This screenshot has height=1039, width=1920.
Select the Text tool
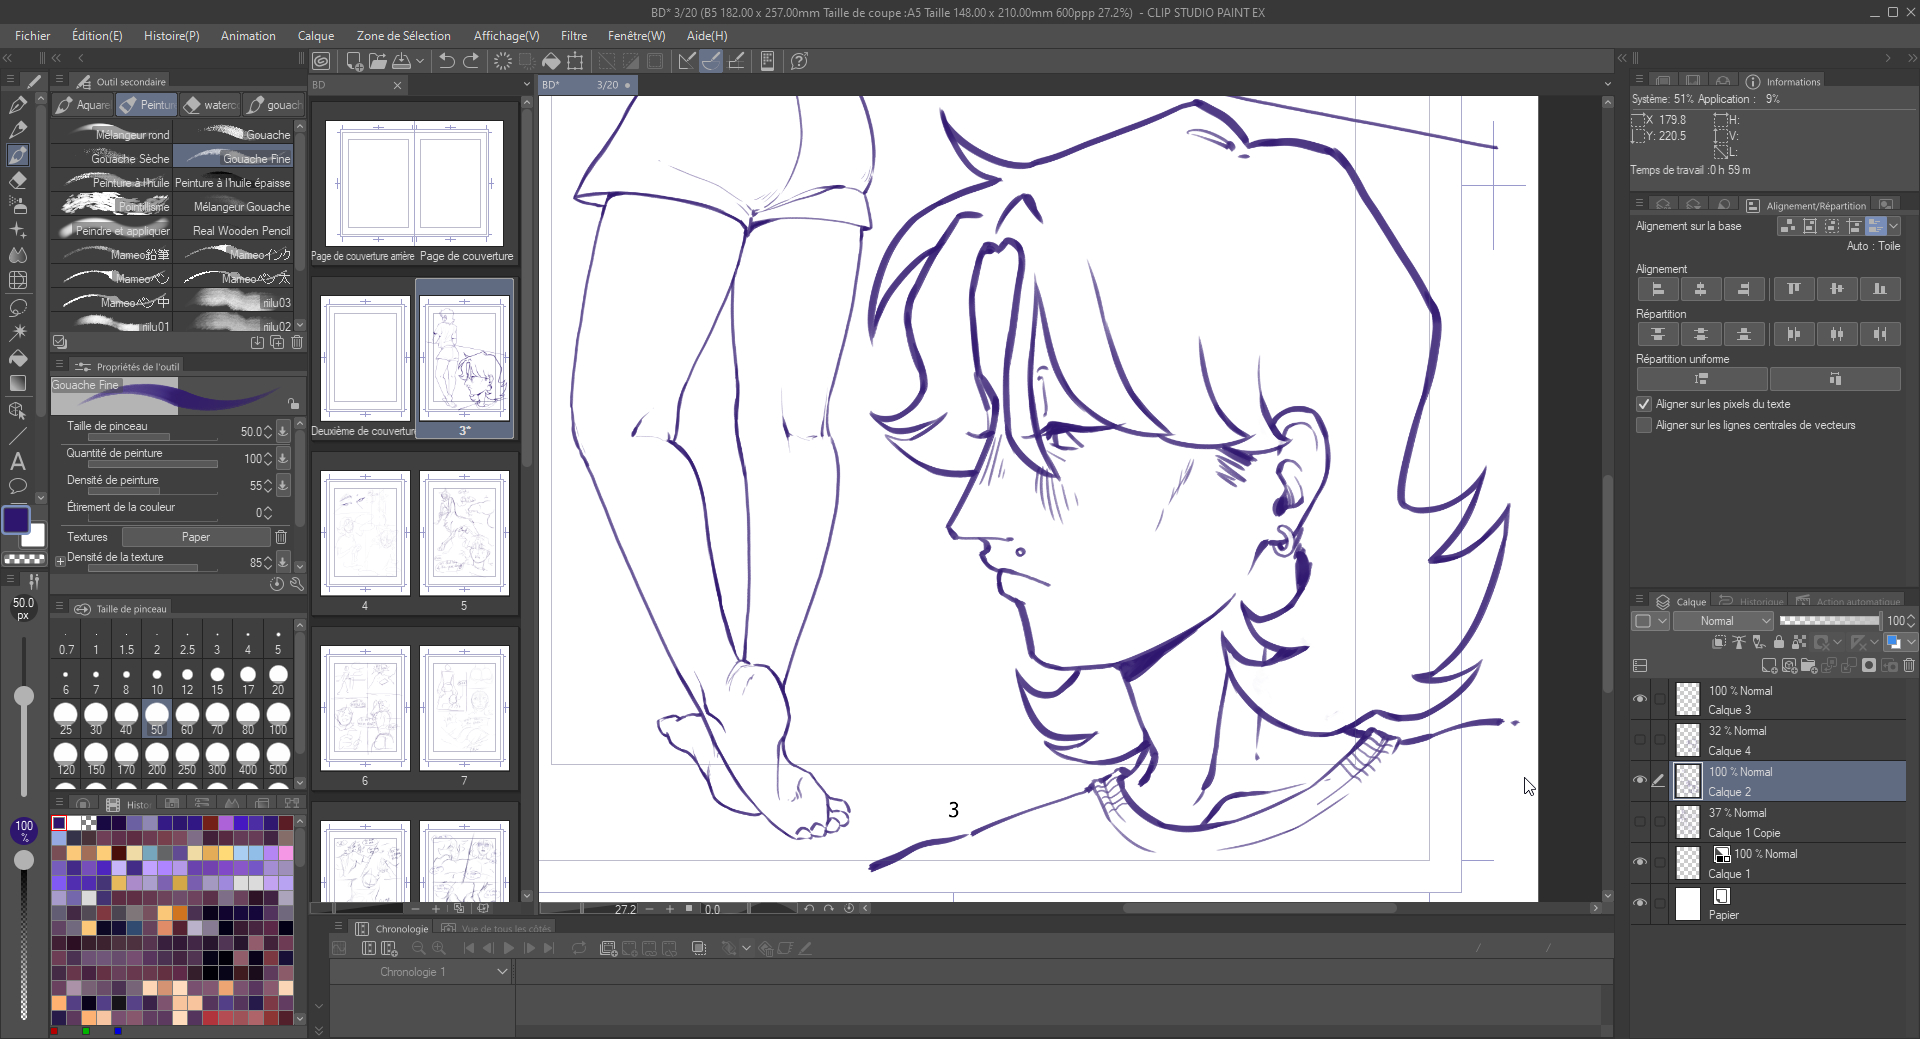(18, 461)
